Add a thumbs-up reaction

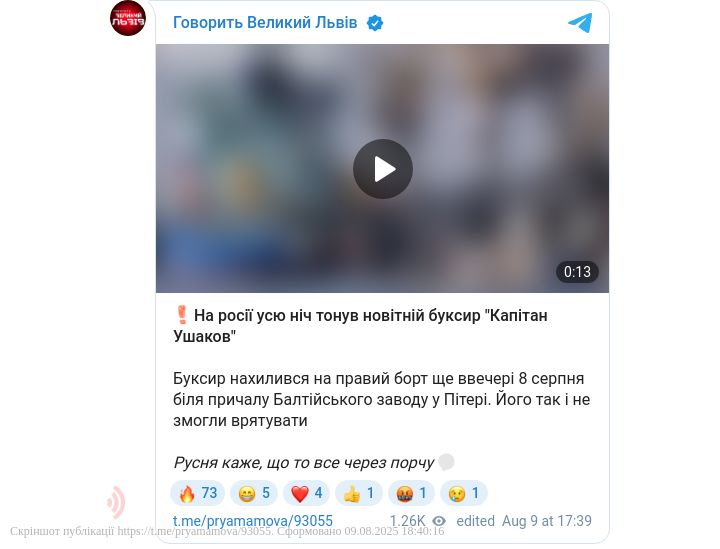359,493
